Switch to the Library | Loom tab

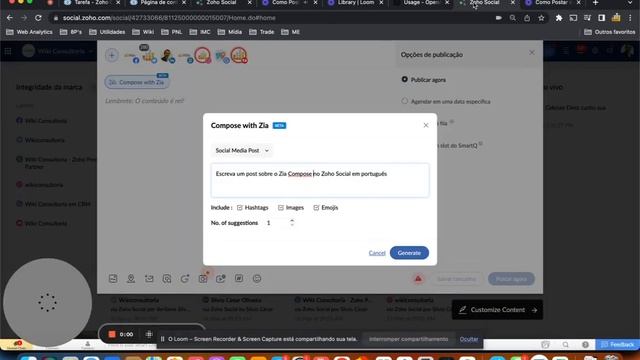click(x=356, y=3)
